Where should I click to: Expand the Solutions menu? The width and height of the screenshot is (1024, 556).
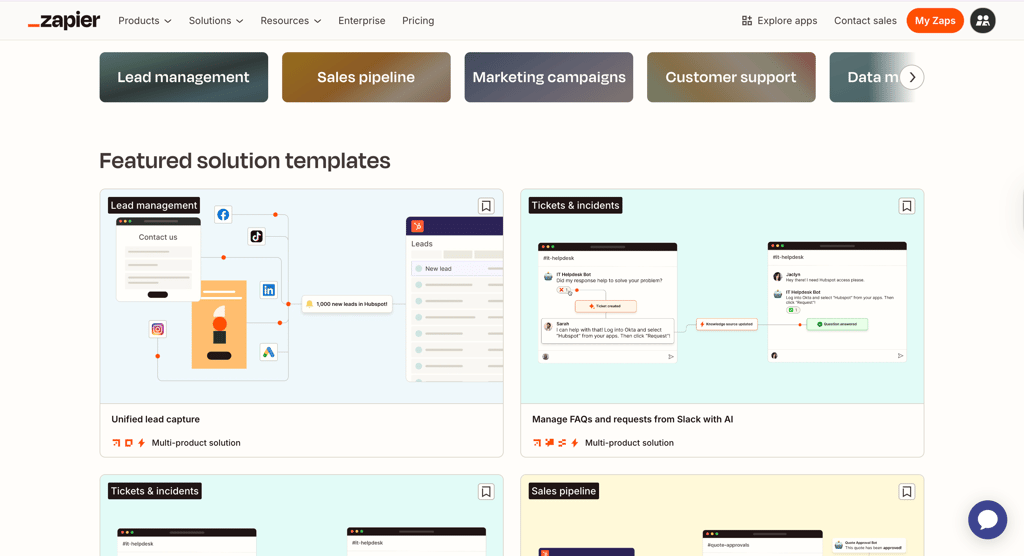pos(216,21)
